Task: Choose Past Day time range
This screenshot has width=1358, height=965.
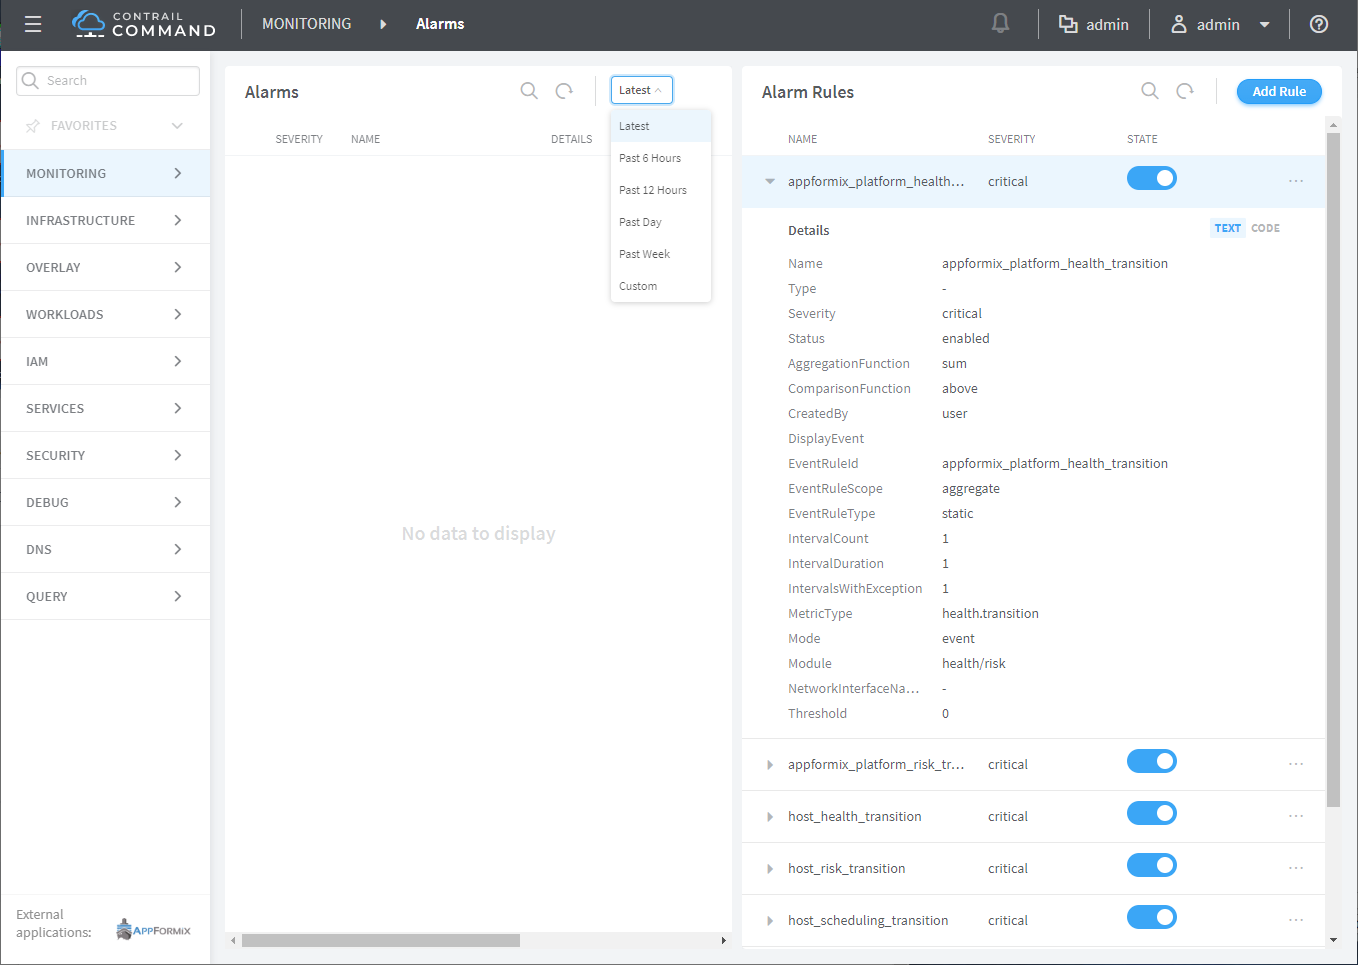Action: pyautogui.click(x=661, y=222)
